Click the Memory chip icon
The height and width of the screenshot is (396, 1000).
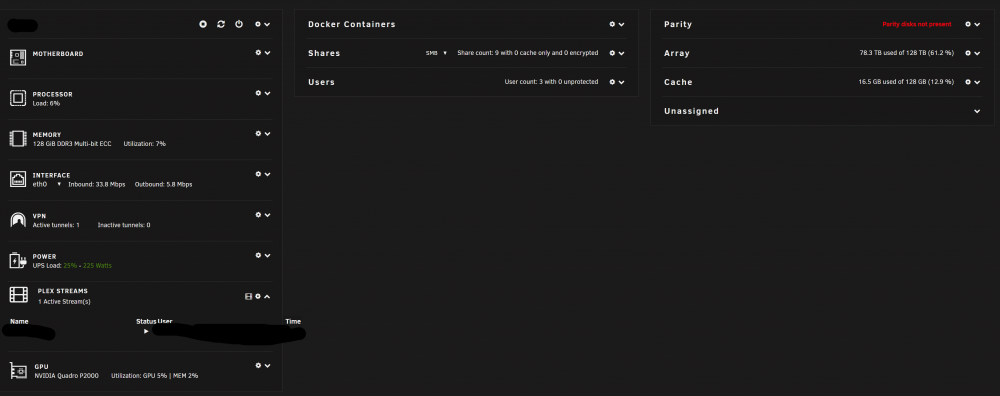[18, 139]
